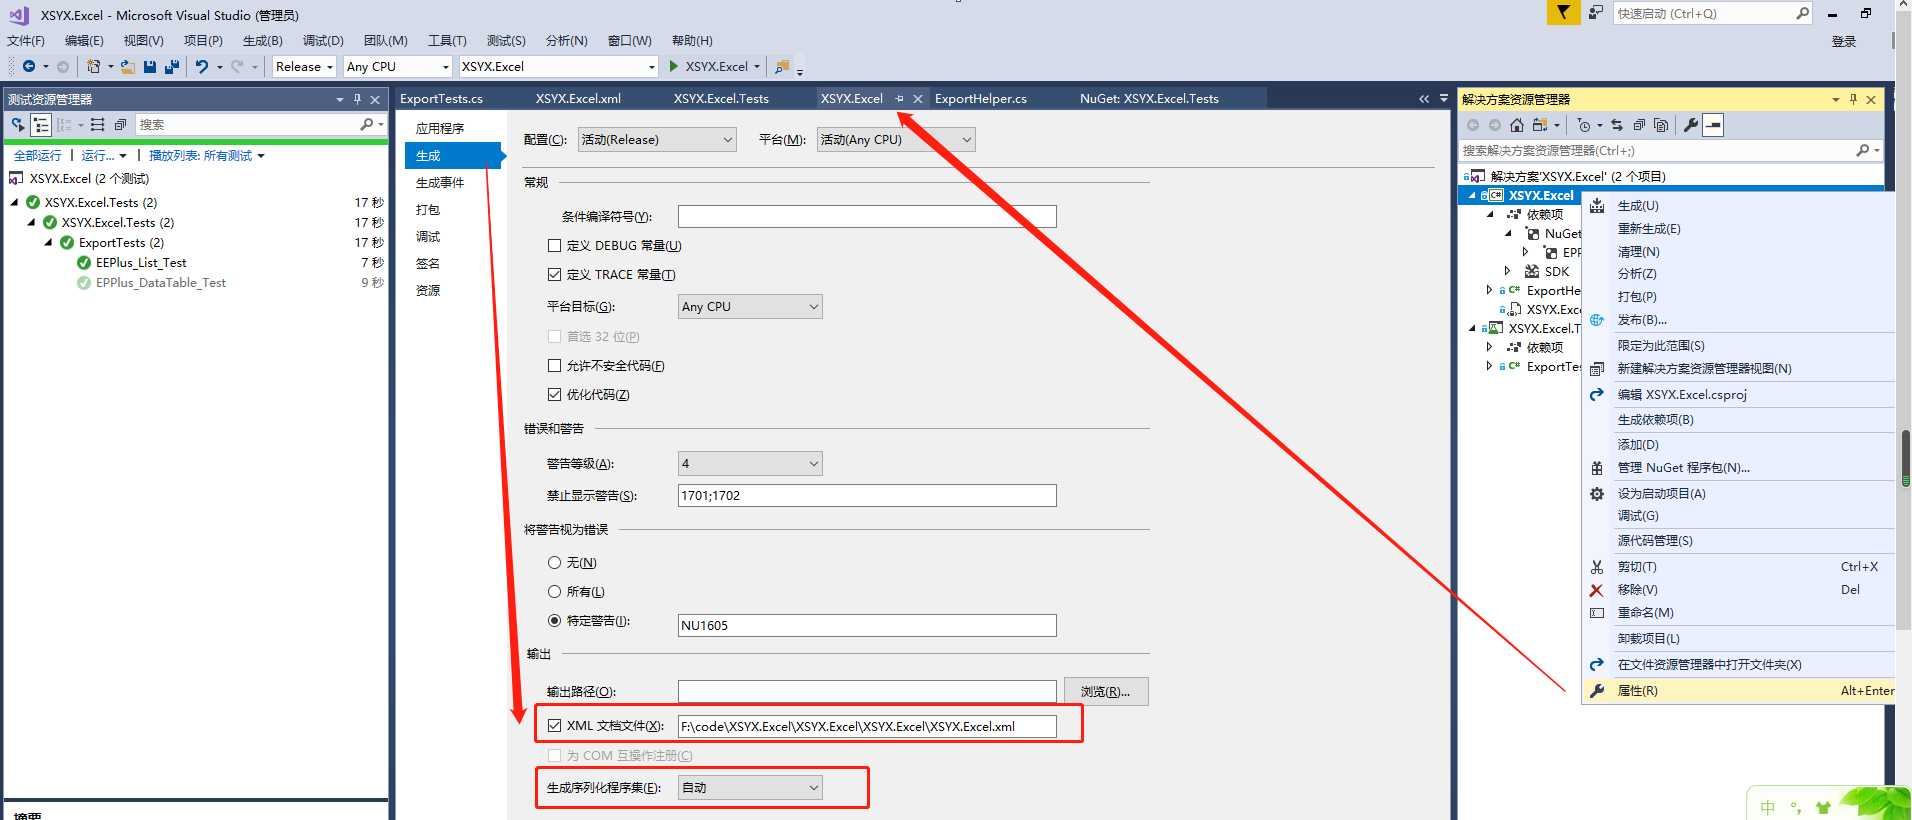1912x820 pixels.
Task: Open the Release configuration dropdown in toolbar
Action: (304, 67)
